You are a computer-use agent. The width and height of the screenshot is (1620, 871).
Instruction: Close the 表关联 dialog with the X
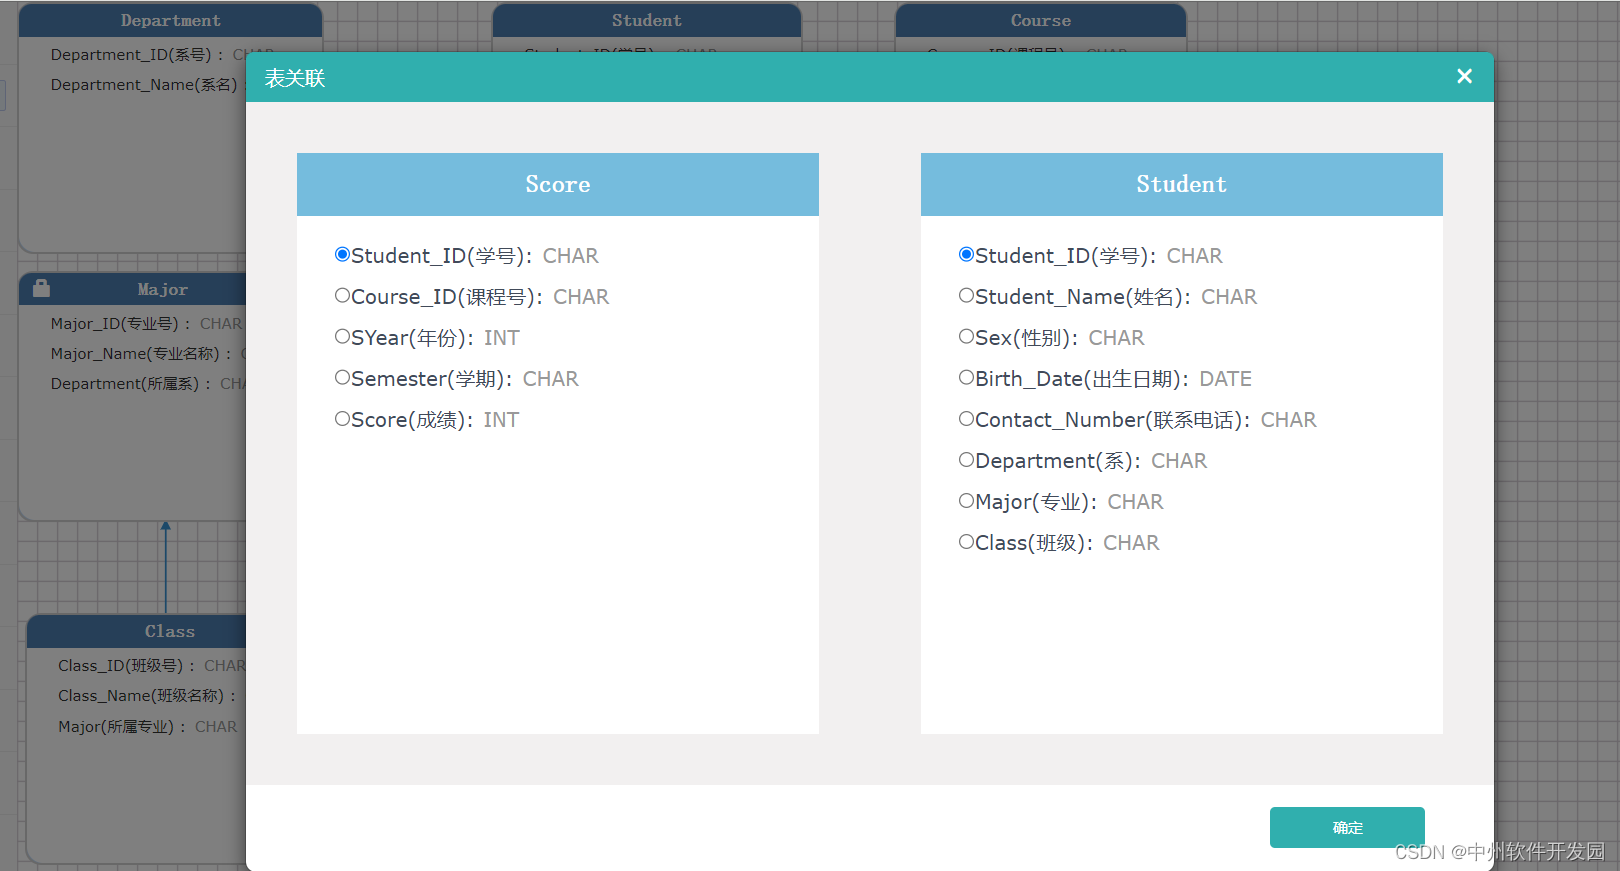(x=1464, y=76)
